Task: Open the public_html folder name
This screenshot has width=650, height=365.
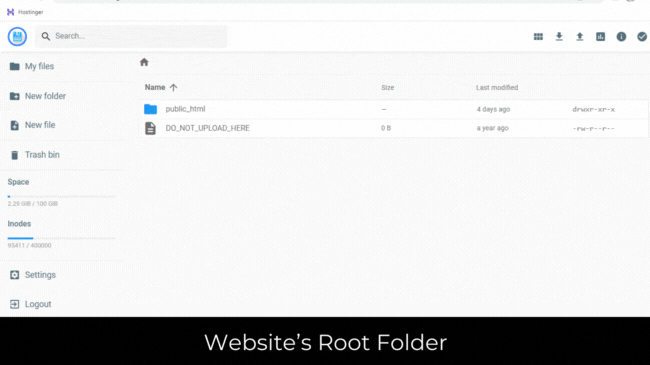Action: pyautogui.click(x=185, y=109)
